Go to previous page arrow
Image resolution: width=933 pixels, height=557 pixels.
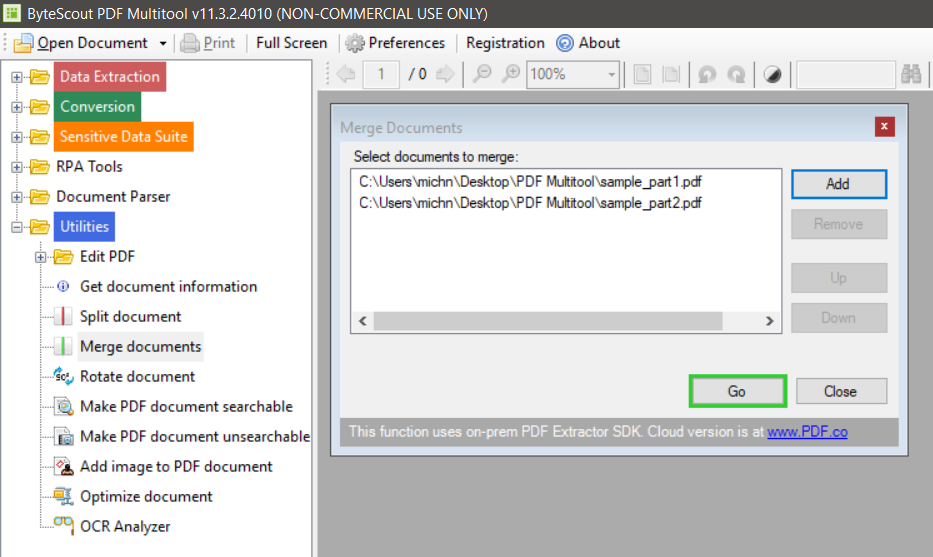(346, 74)
